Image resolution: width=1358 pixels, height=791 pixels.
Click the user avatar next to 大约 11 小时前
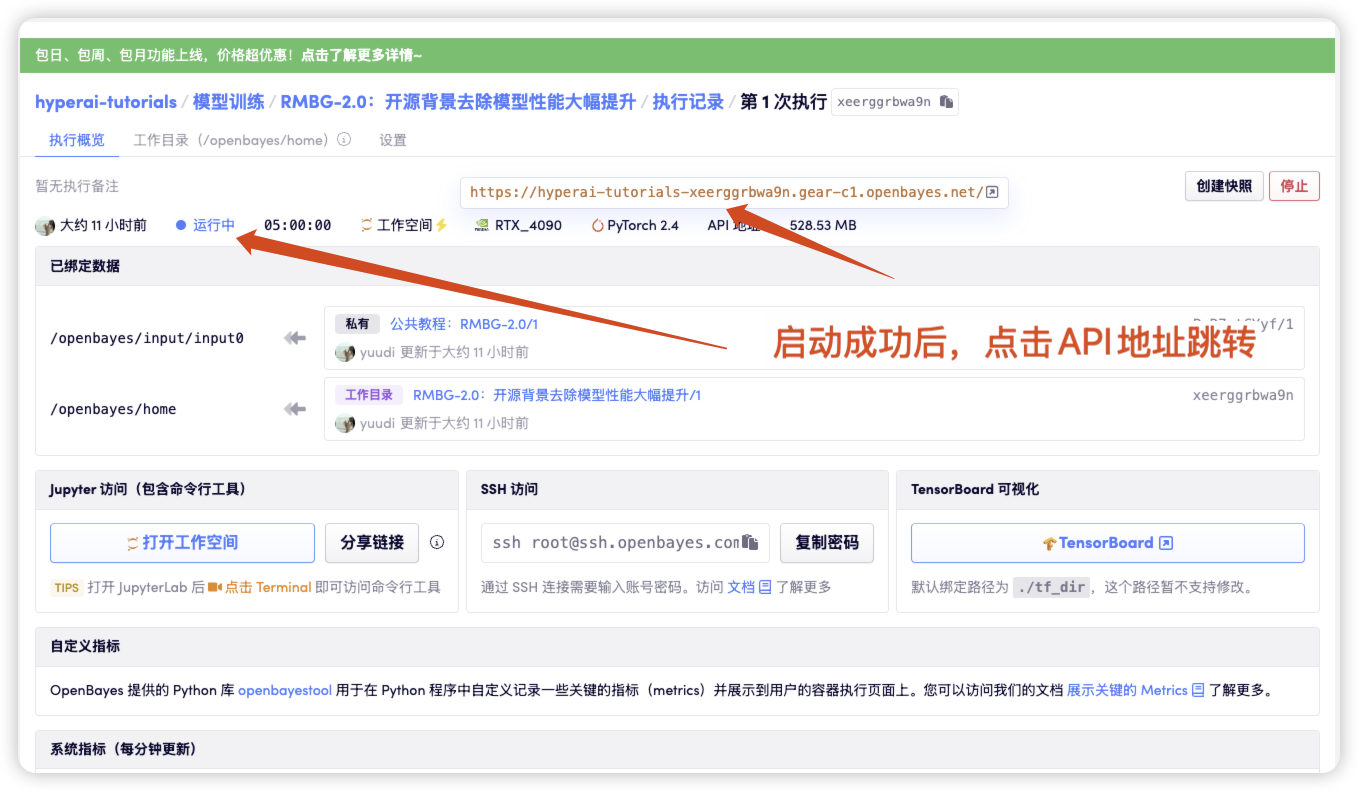pyautogui.click(x=45, y=226)
